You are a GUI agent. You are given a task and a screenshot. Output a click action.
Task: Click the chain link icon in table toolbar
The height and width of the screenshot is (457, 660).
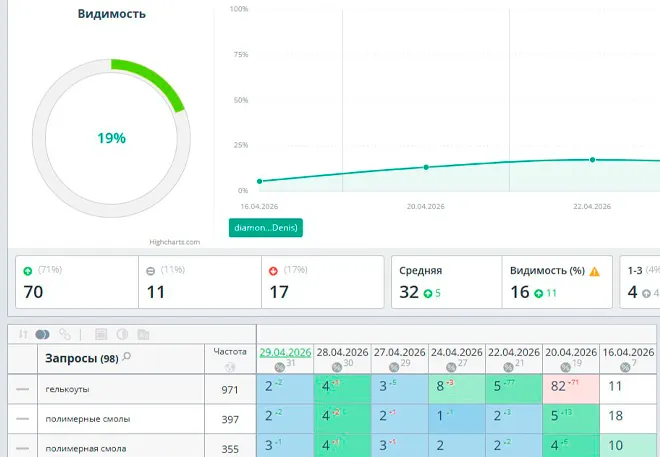tap(65, 334)
